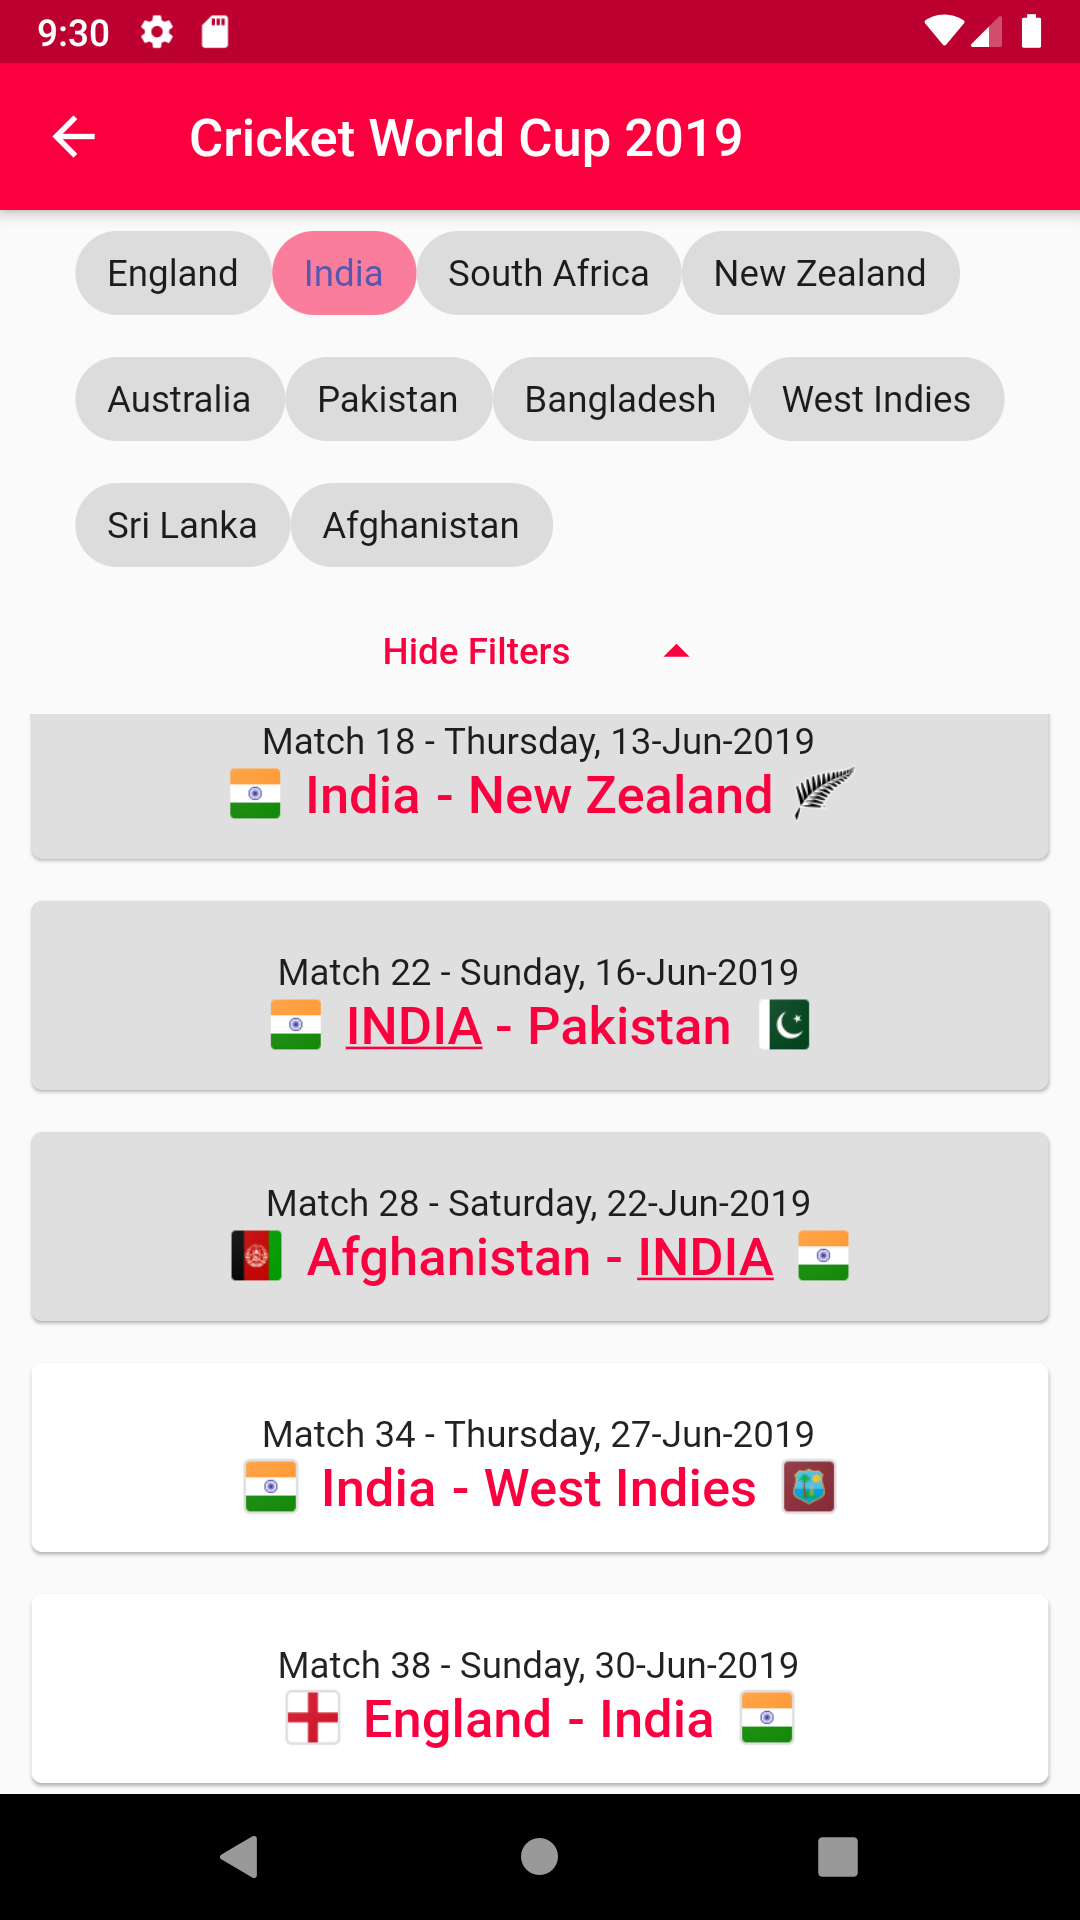
Task: Open the underlined INDIA link in Match 28
Action: (x=705, y=1257)
